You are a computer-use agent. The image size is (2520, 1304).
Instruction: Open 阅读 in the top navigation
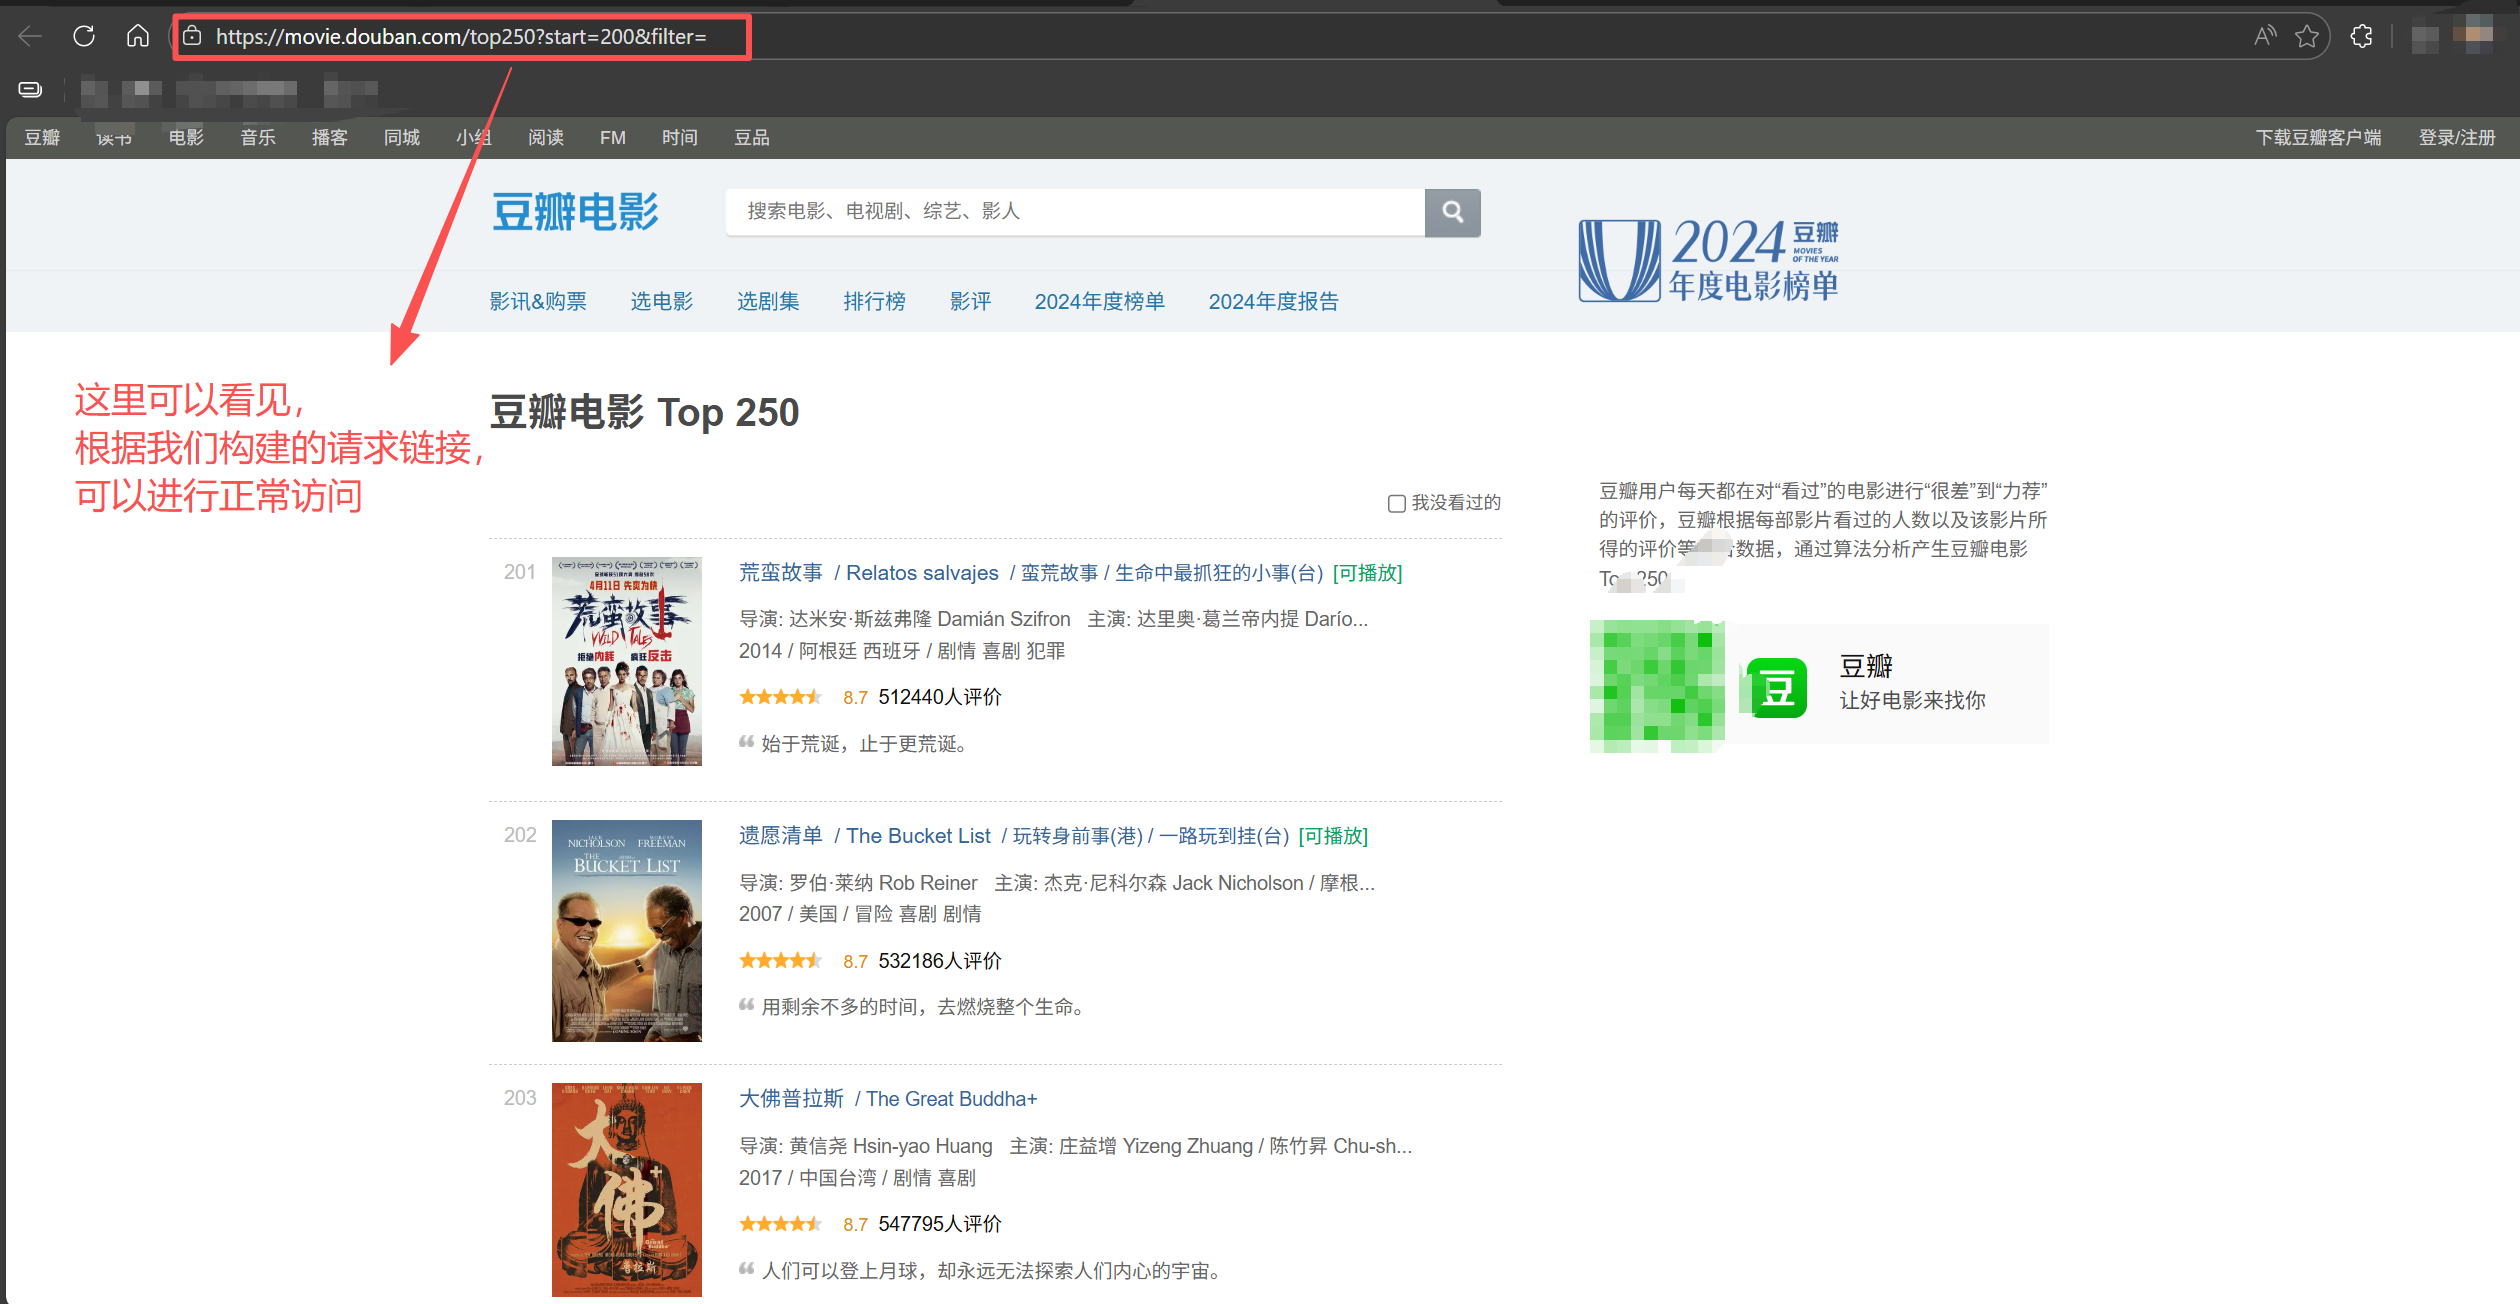[x=546, y=138]
